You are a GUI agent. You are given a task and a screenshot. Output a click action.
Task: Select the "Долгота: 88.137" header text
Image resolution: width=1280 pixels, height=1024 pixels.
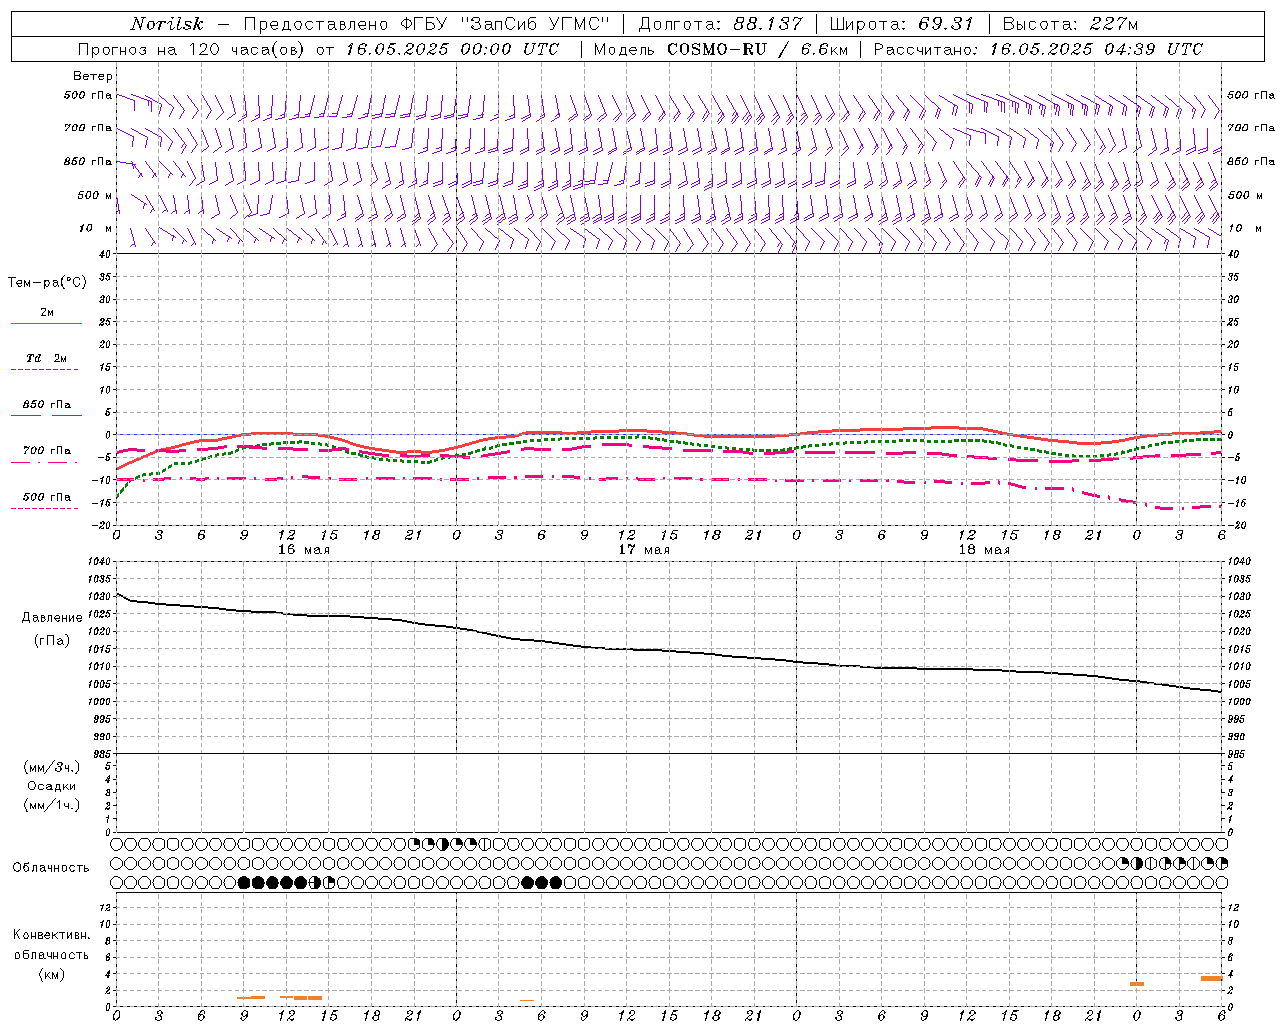click(x=720, y=24)
